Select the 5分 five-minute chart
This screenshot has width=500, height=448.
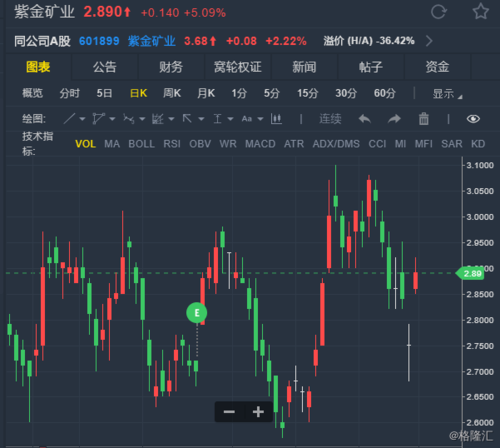(272, 93)
